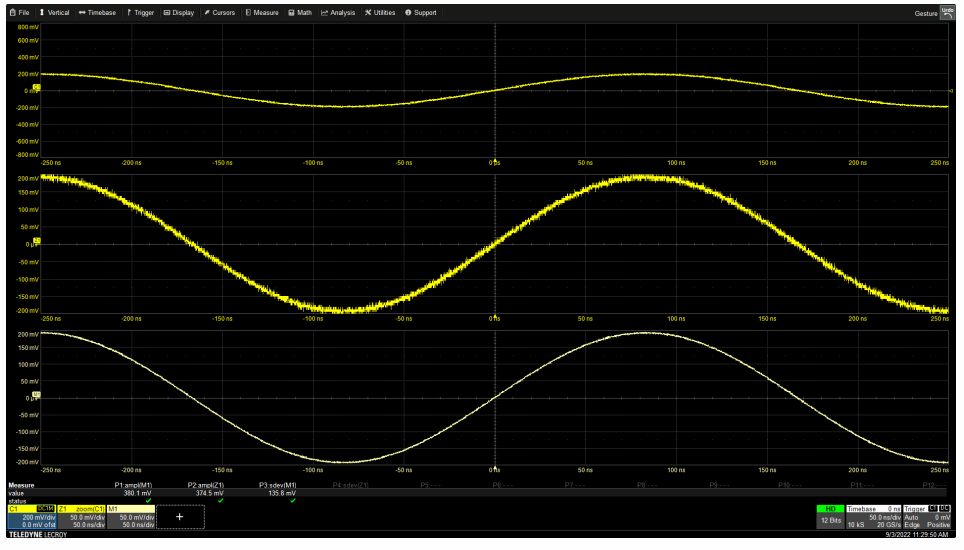
Task: Select the empty P6 measurement slot
Action: 502,485
